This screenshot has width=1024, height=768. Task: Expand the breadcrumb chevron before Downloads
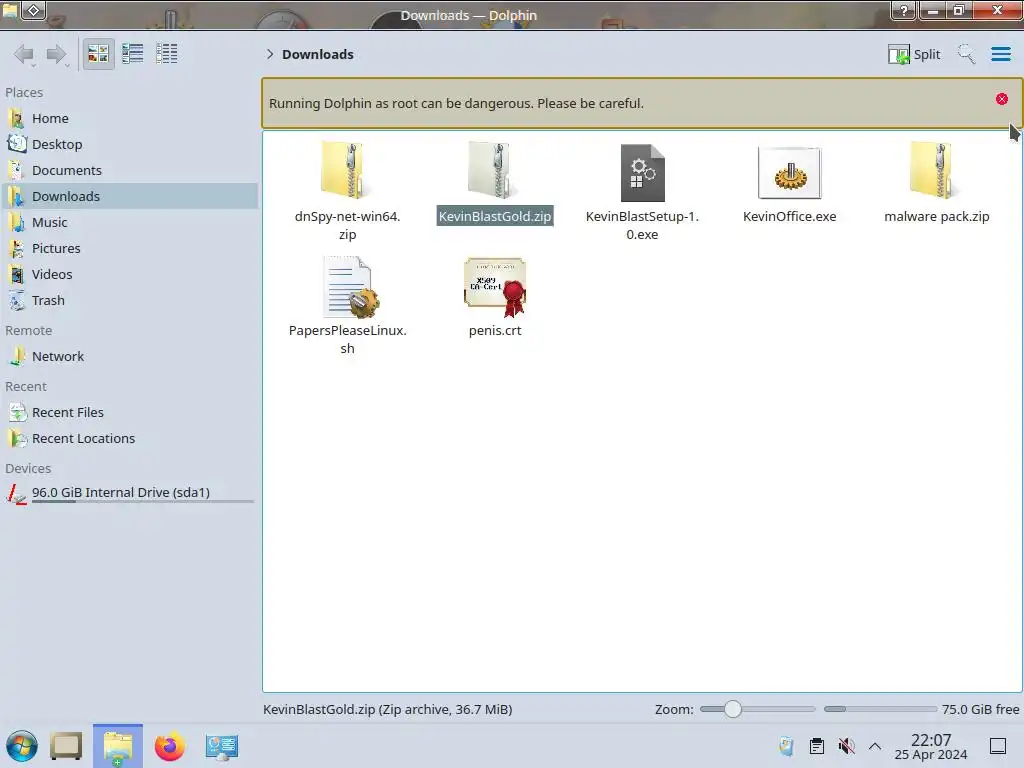pos(270,54)
